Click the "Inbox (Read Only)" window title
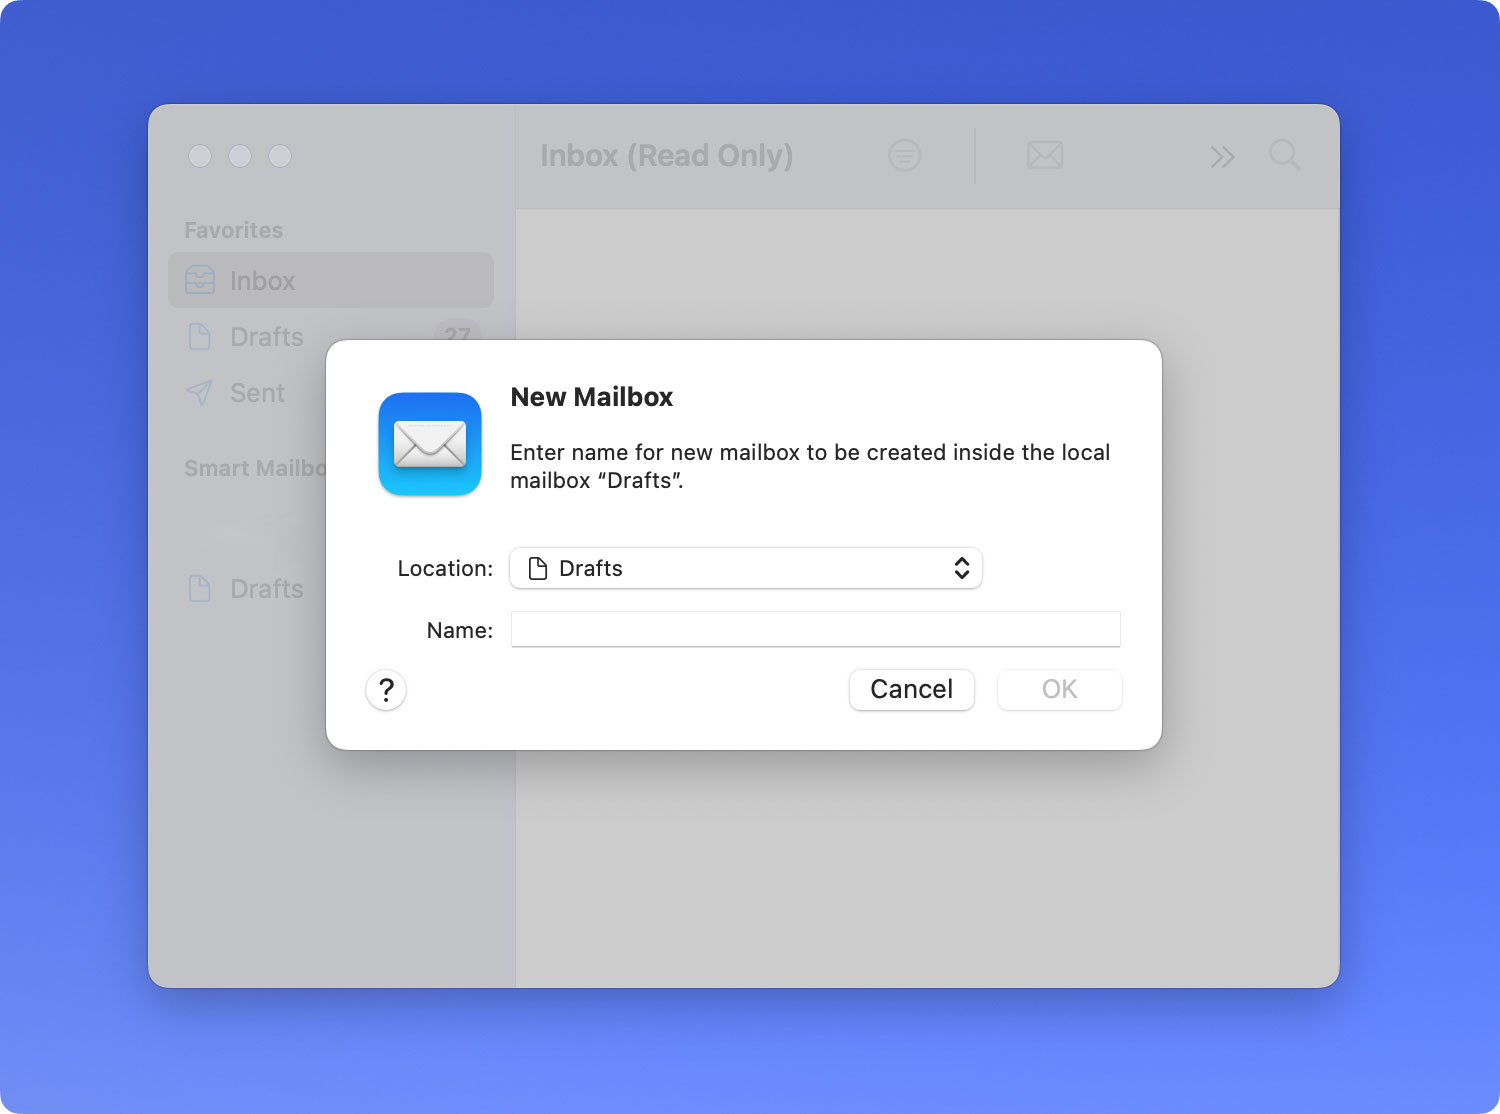Viewport: 1500px width, 1114px height. (667, 156)
